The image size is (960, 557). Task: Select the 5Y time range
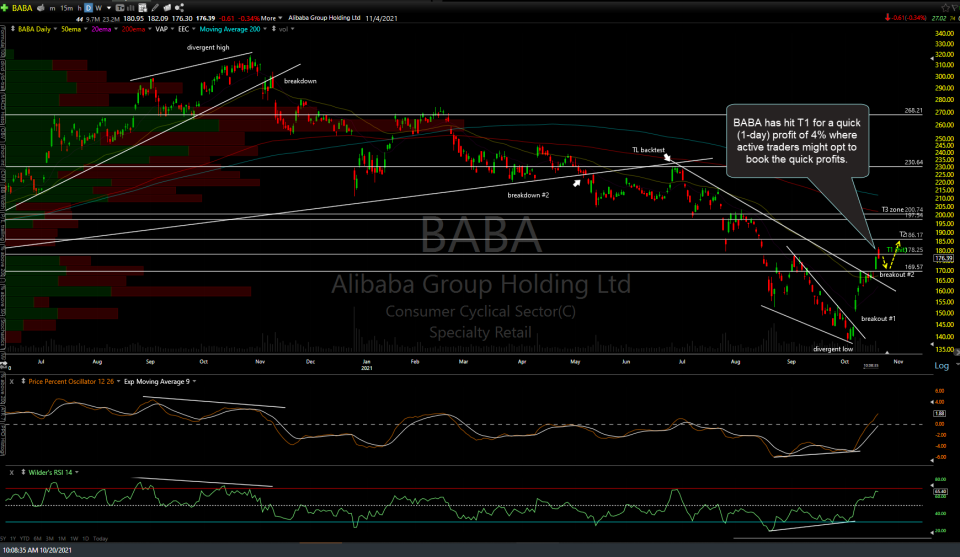click(x=4, y=539)
